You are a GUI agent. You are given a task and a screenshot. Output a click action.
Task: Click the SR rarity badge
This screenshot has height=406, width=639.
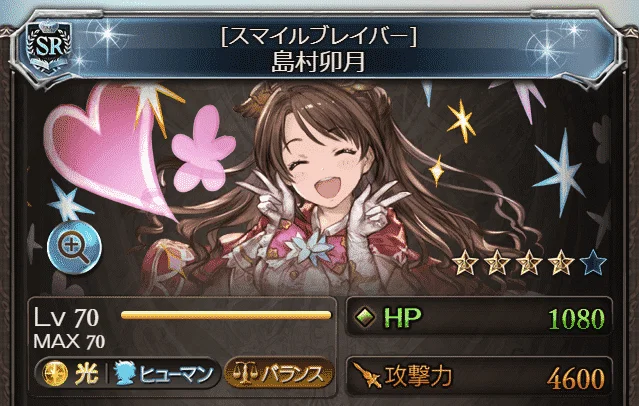pos(49,47)
